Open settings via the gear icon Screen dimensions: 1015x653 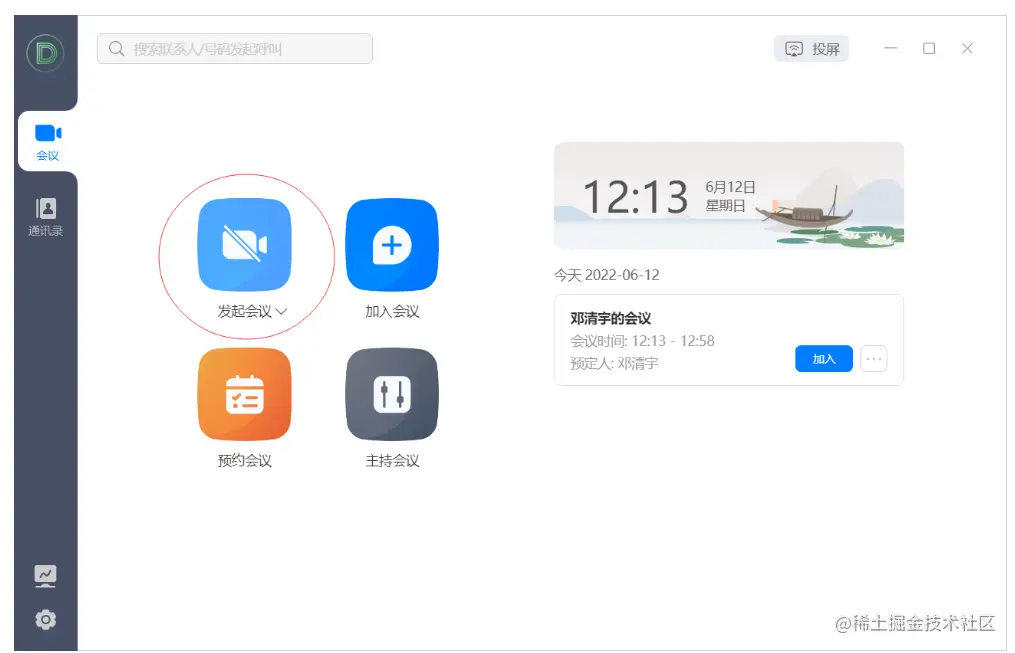46,620
